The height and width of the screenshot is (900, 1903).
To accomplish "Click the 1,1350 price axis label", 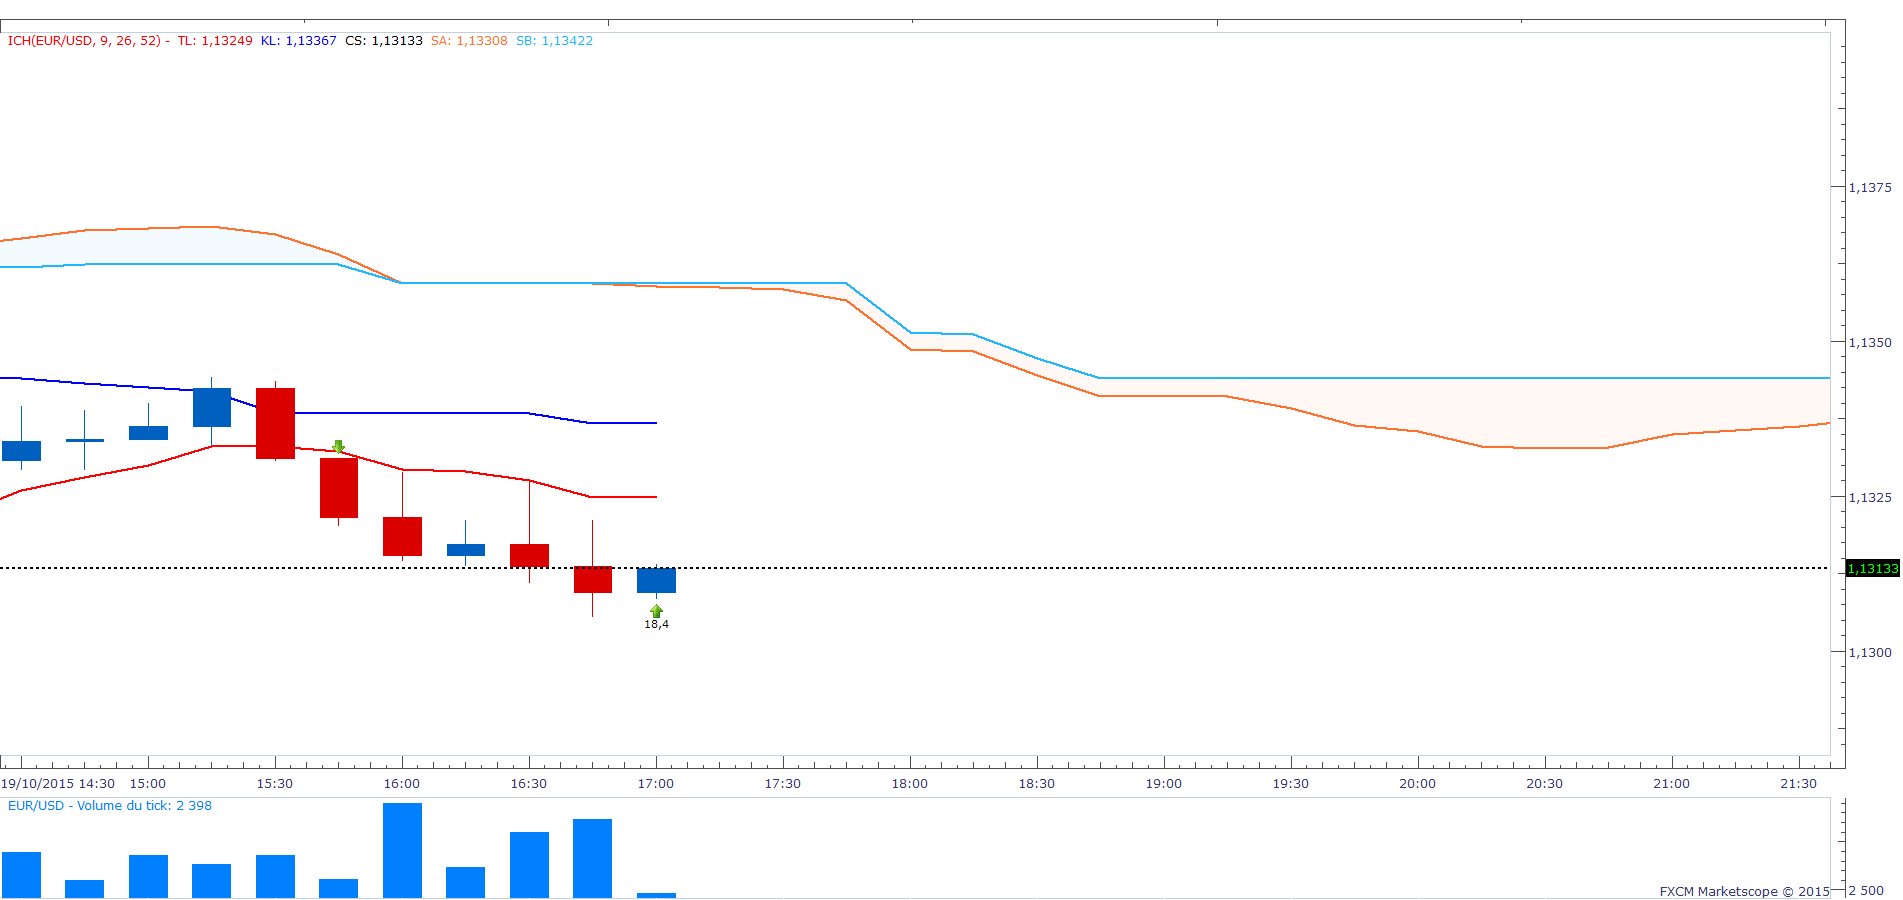I will tap(1870, 343).
